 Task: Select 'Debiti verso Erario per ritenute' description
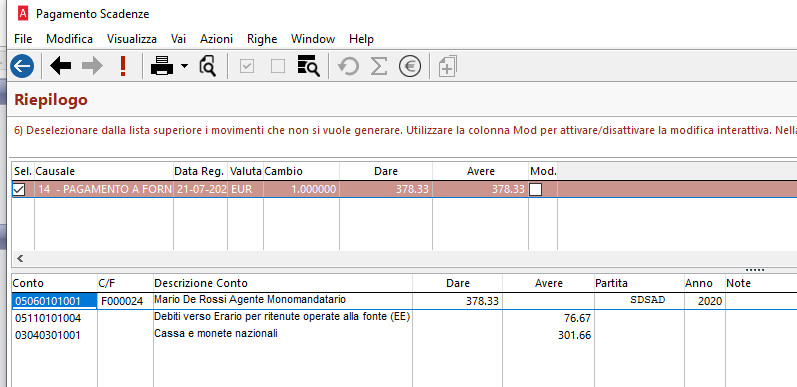click(282, 317)
